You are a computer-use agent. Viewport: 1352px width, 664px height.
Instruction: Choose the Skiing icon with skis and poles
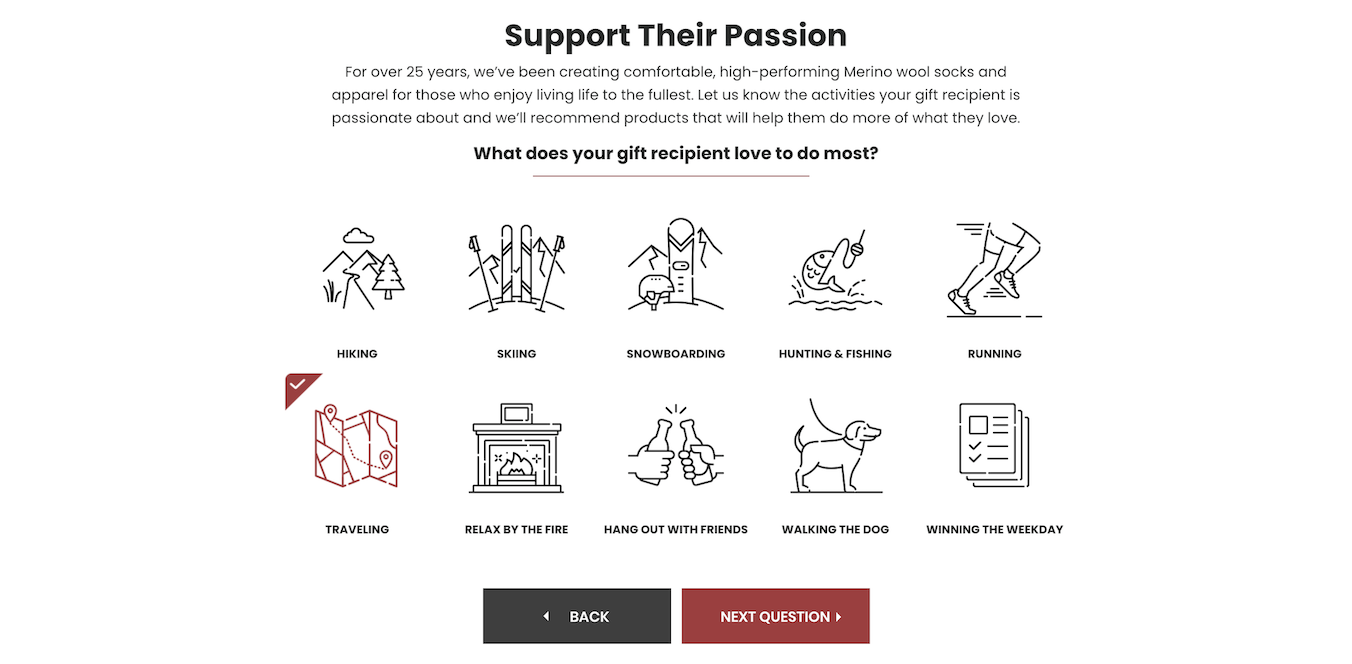pyautogui.click(x=516, y=268)
